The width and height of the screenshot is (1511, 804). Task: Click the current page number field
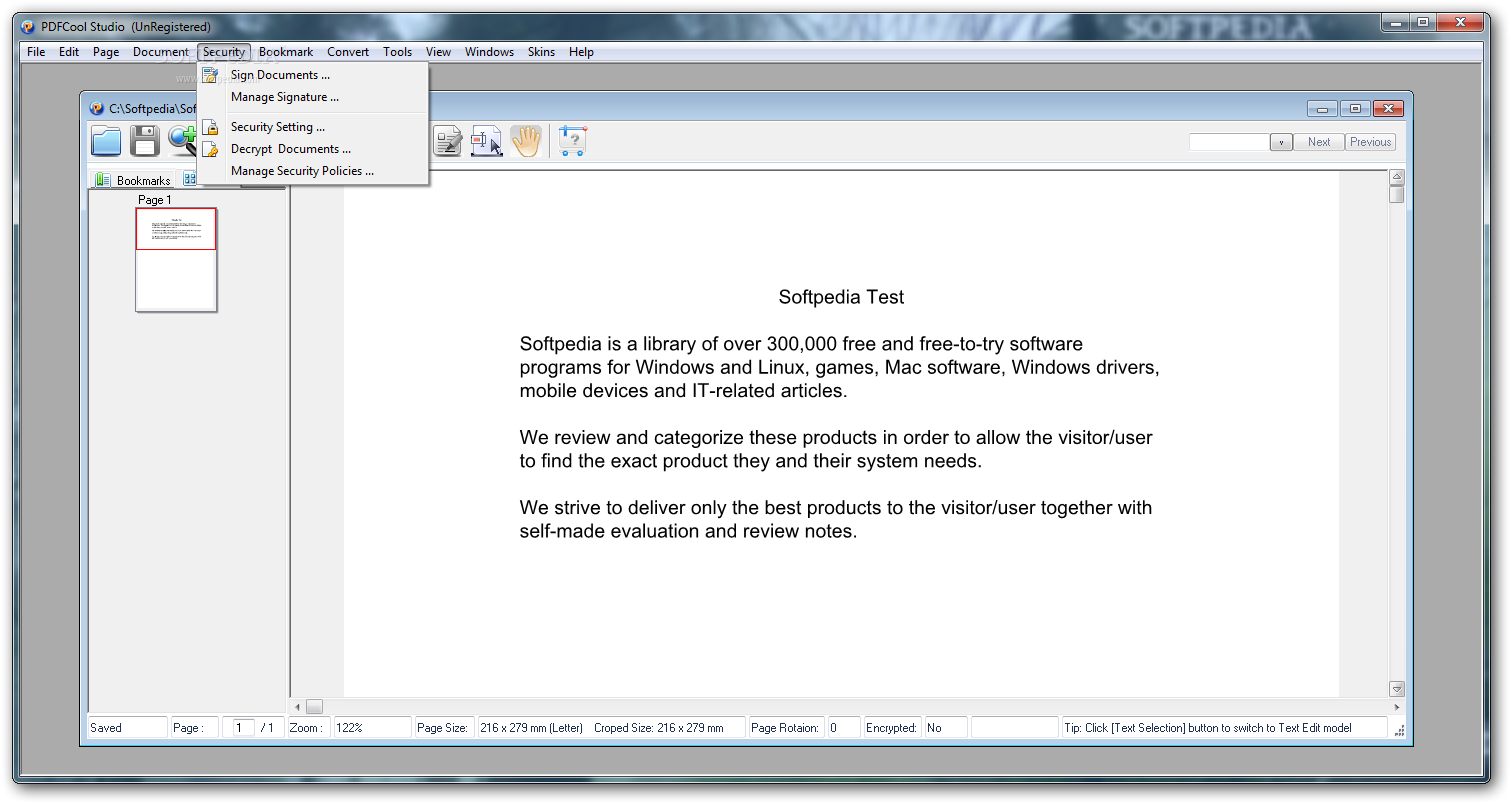pyautogui.click(x=243, y=728)
